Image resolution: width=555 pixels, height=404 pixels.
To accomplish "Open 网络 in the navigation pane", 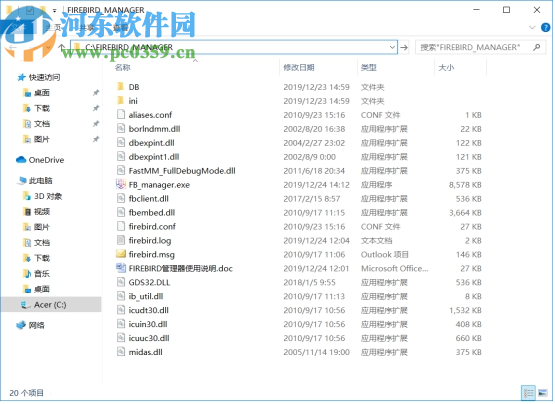I will 36,325.
